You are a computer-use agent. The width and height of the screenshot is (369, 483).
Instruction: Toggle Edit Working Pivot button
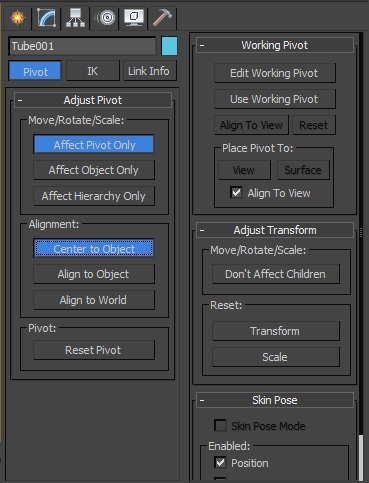click(275, 73)
